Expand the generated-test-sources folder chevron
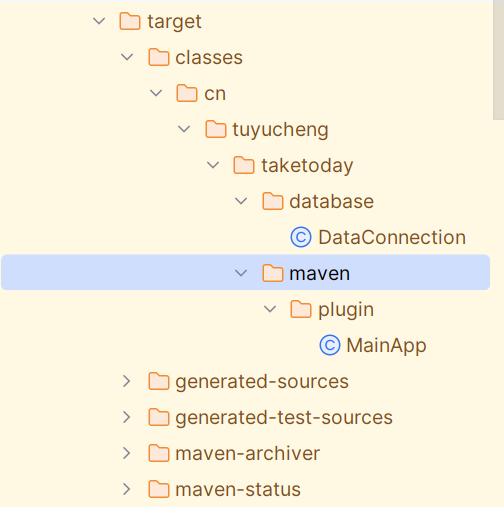This screenshot has width=504, height=507. tap(126, 417)
